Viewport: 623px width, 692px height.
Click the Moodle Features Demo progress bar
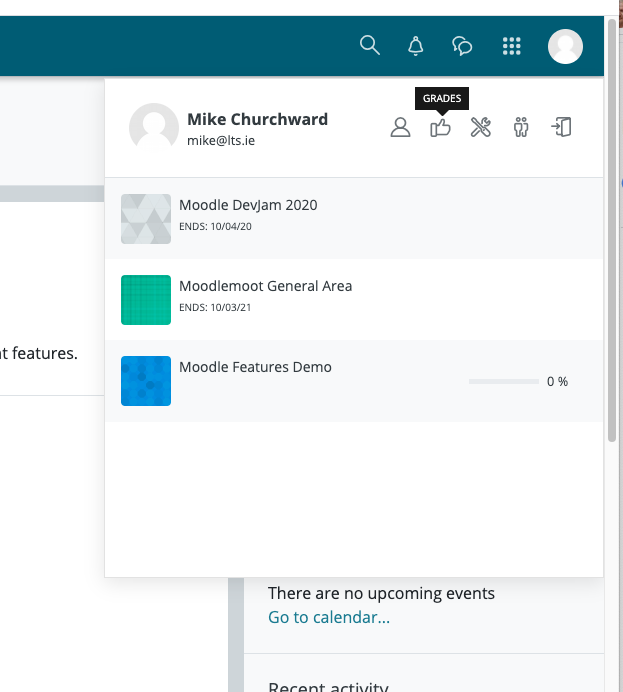pyautogui.click(x=504, y=381)
